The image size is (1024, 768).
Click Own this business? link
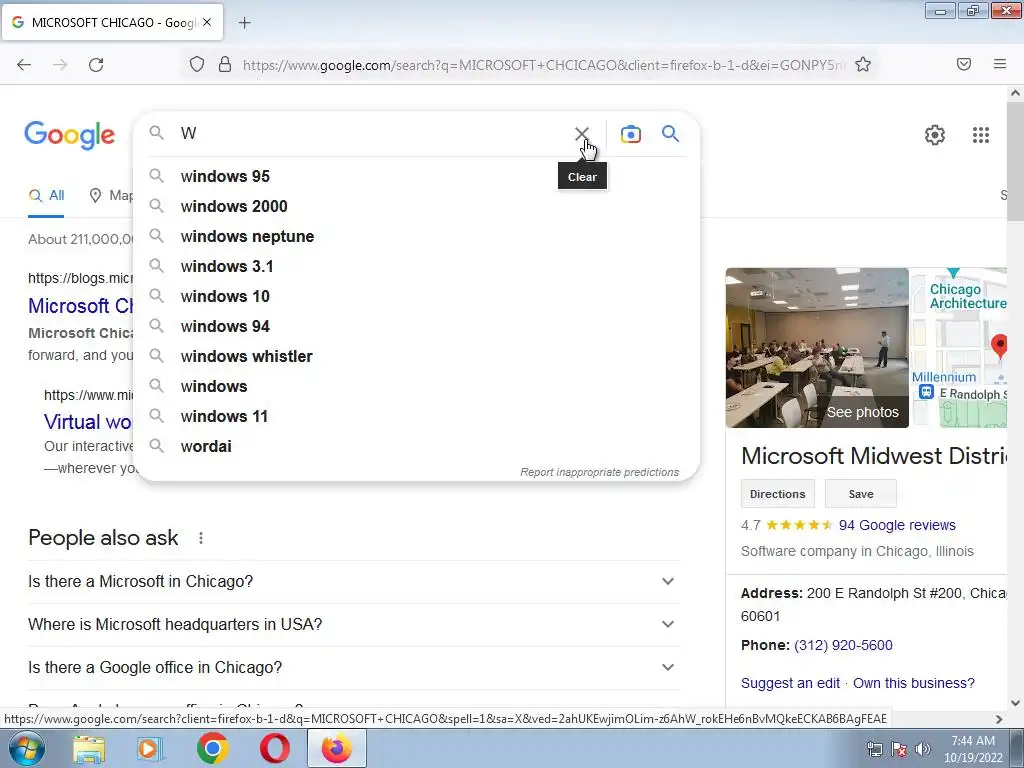(914, 683)
